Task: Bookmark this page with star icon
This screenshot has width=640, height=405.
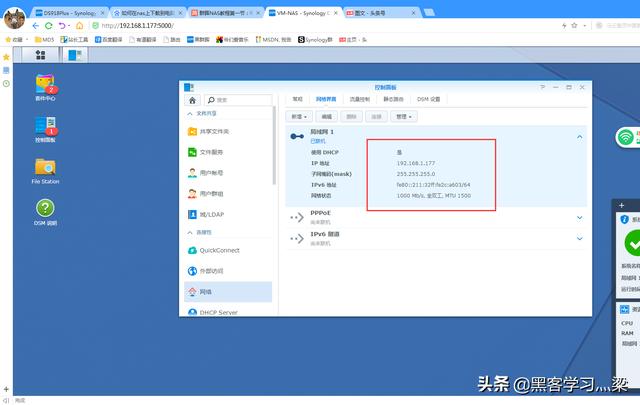Action: click(x=574, y=25)
